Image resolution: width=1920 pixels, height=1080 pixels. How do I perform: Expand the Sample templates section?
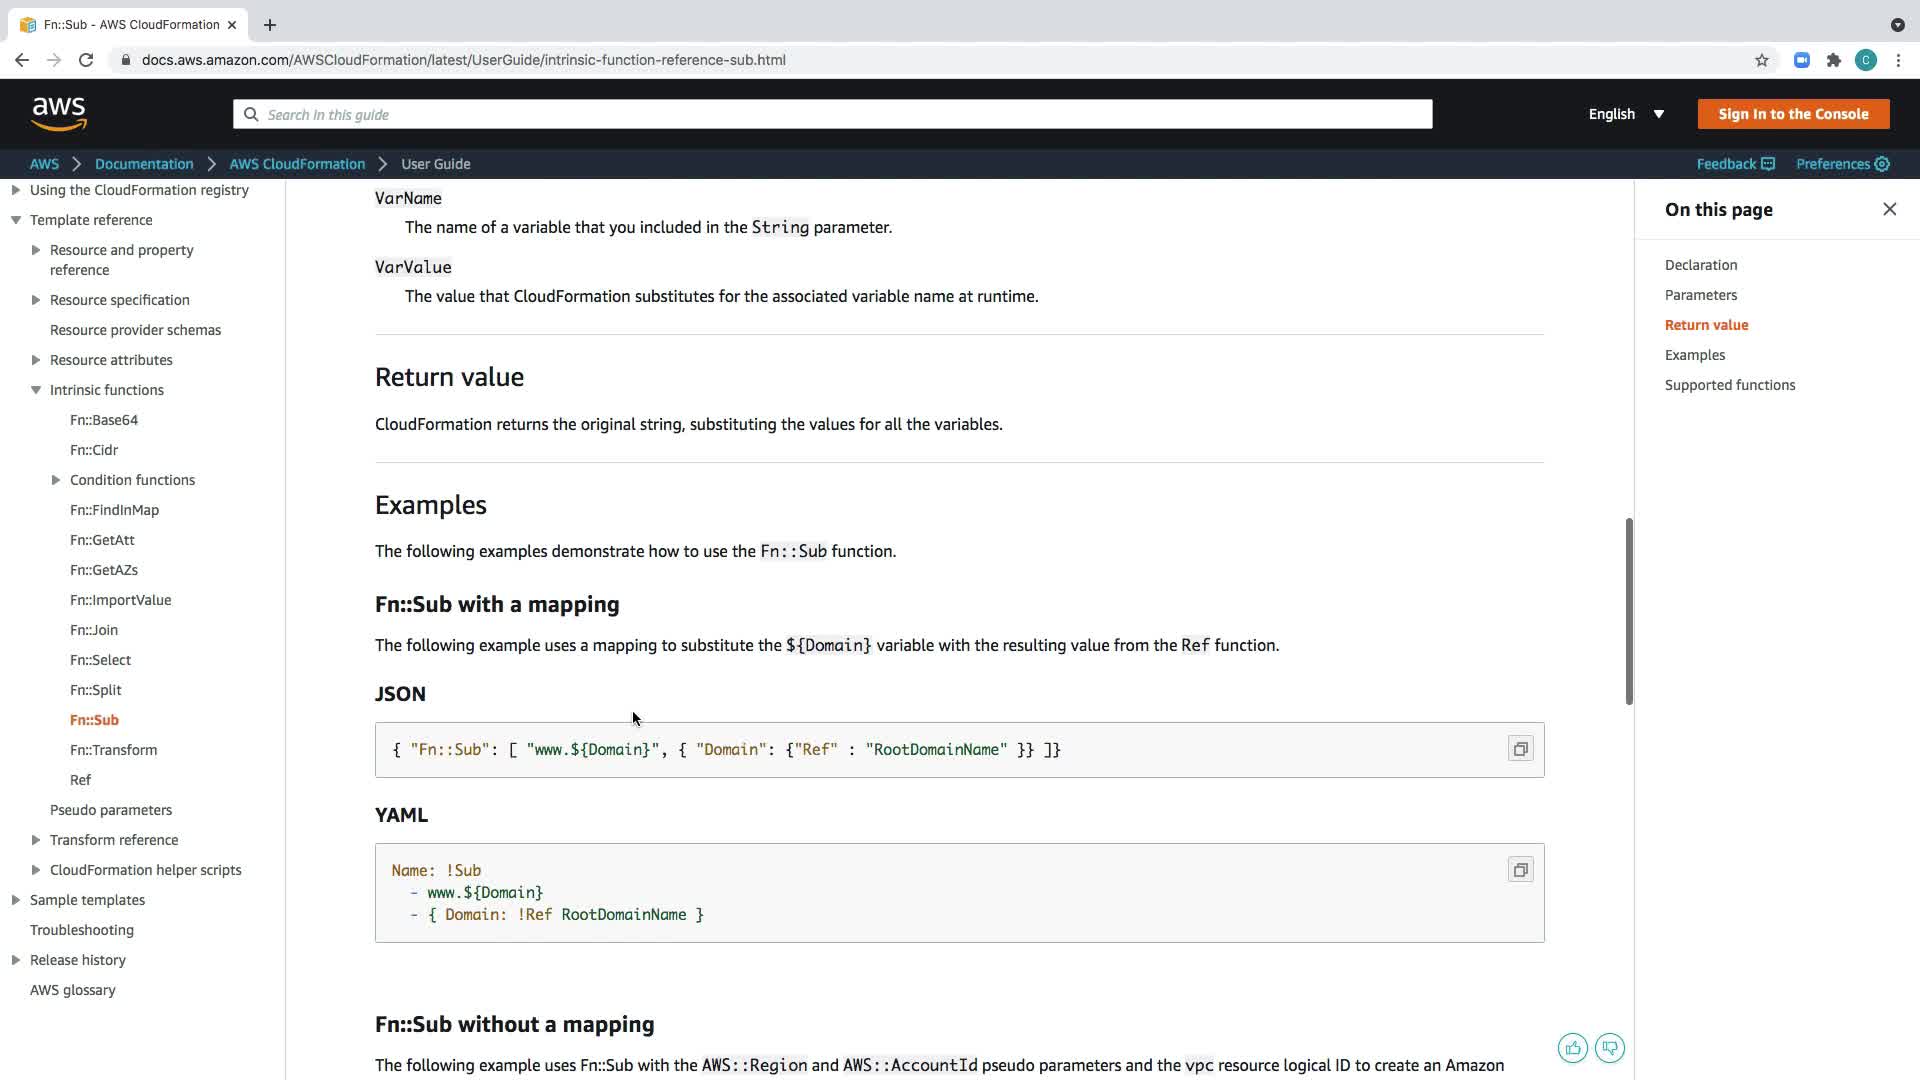(x=16, y=900)
